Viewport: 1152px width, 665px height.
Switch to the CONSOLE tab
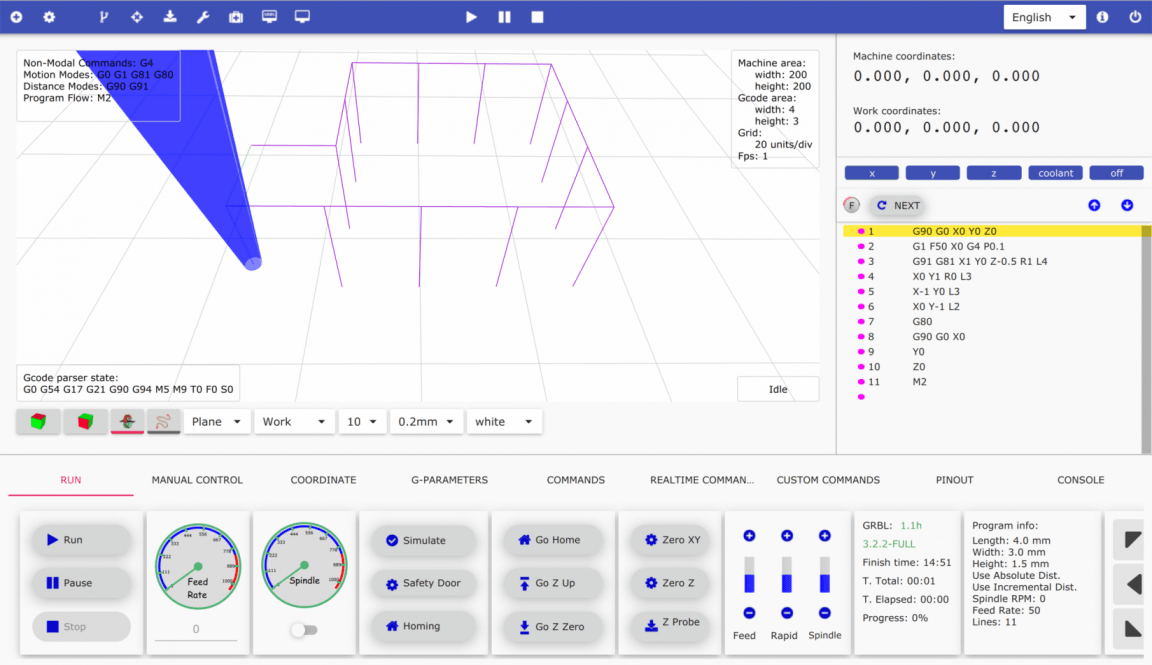pos(1080,480)
